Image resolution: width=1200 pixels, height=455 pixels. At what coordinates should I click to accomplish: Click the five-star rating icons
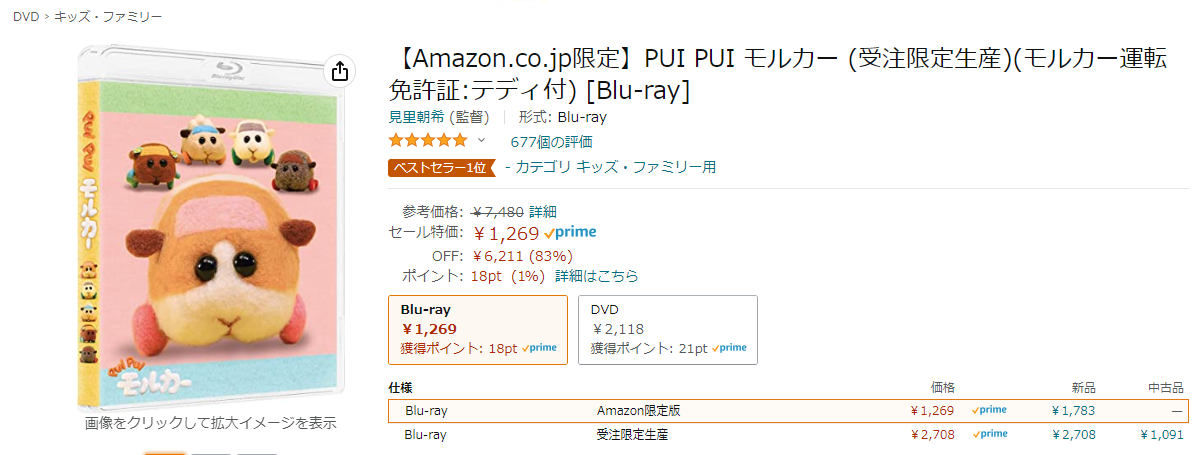[x=428, y=141]
